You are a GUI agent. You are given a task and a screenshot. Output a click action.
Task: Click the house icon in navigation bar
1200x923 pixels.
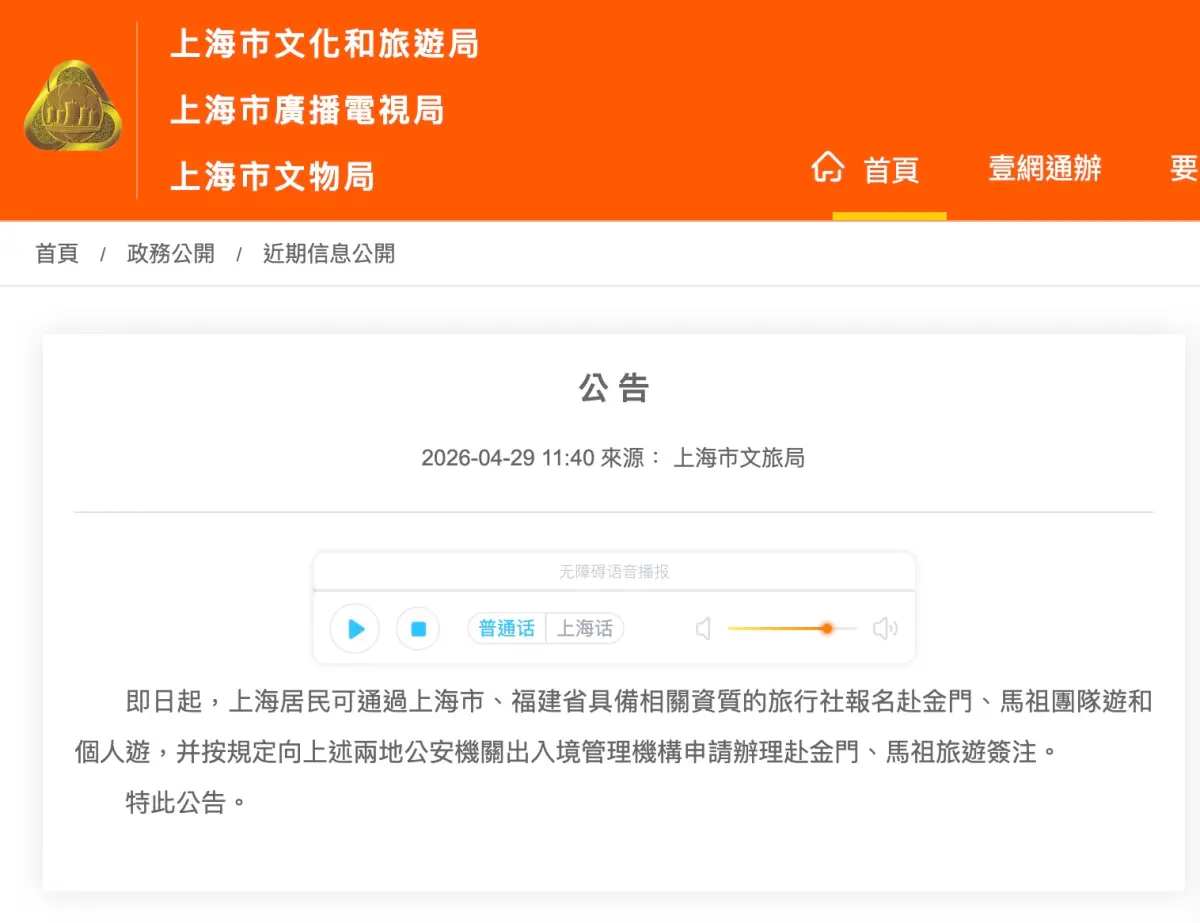pyautogui.click(x=827, y=168)
